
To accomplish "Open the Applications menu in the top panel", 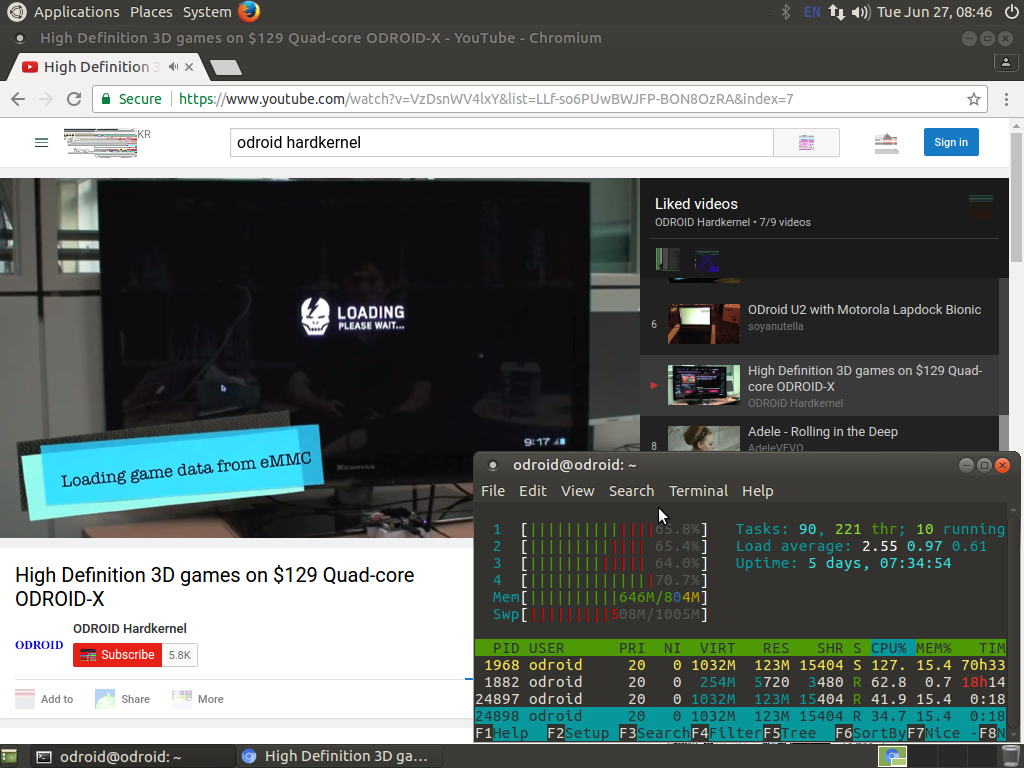I will click(76, 12).
